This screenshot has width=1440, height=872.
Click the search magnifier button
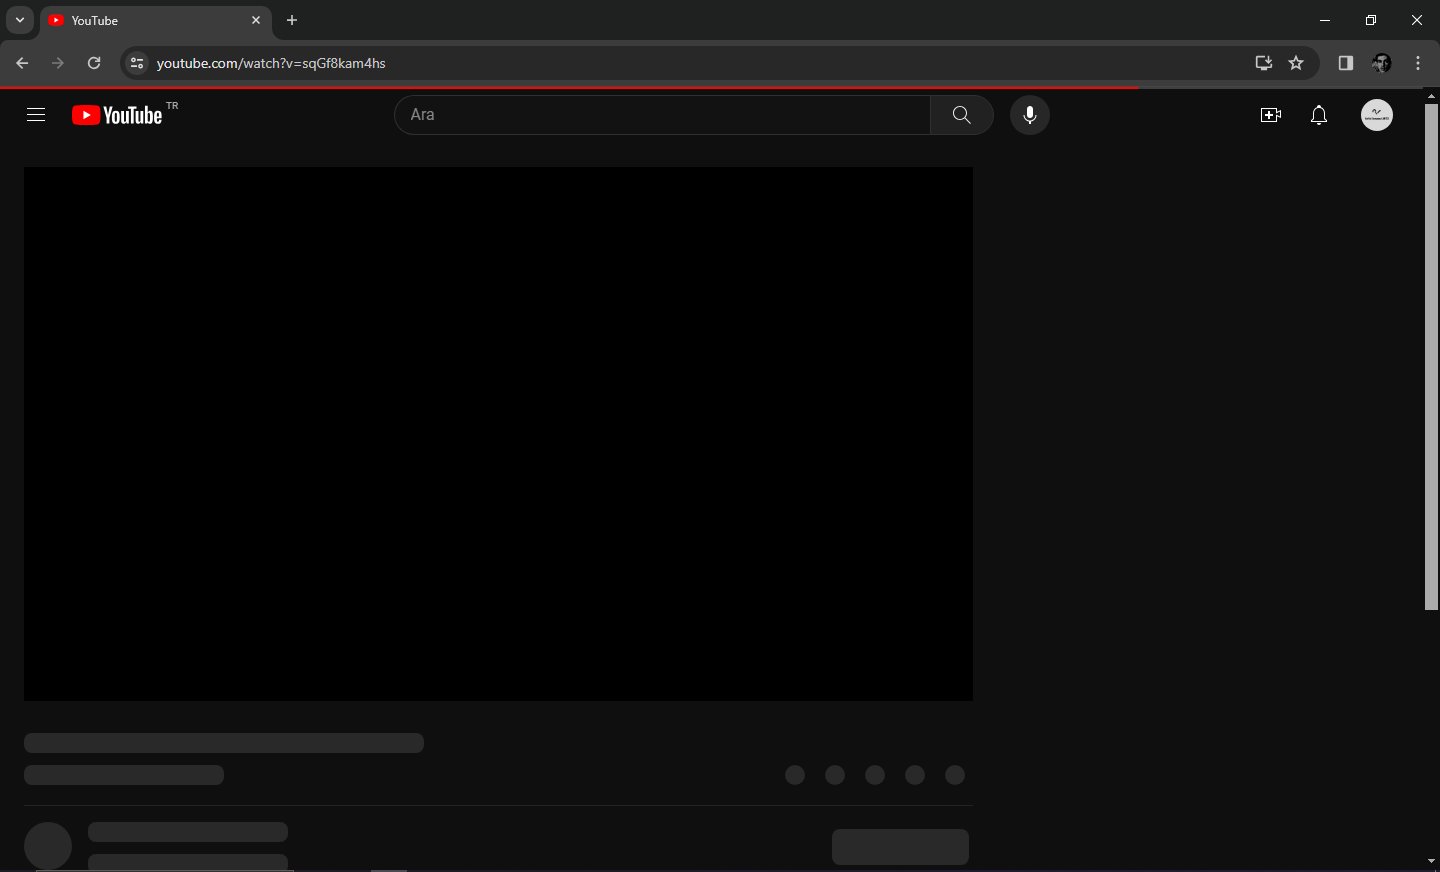962,116
